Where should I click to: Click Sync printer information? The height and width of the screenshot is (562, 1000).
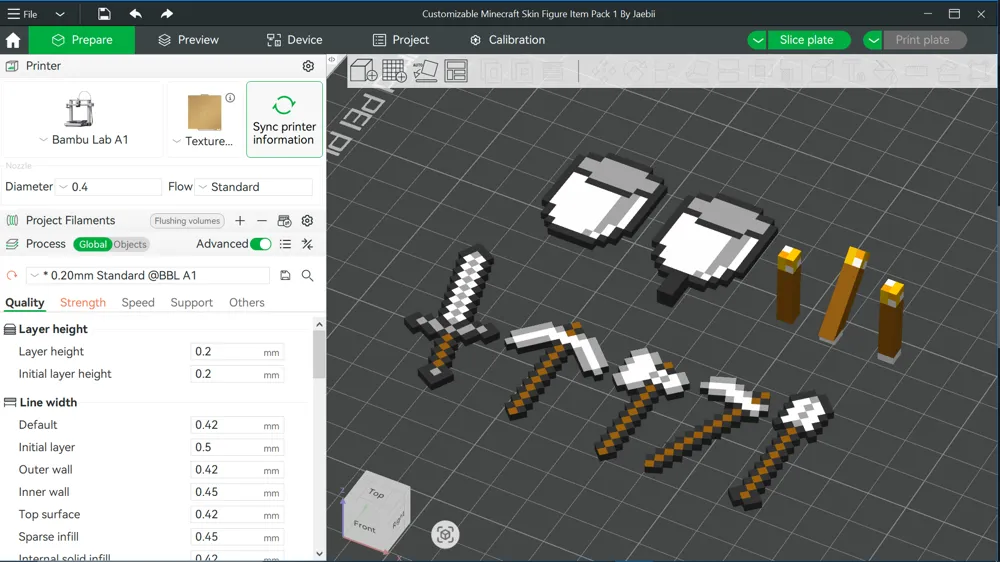coord(284,119)
